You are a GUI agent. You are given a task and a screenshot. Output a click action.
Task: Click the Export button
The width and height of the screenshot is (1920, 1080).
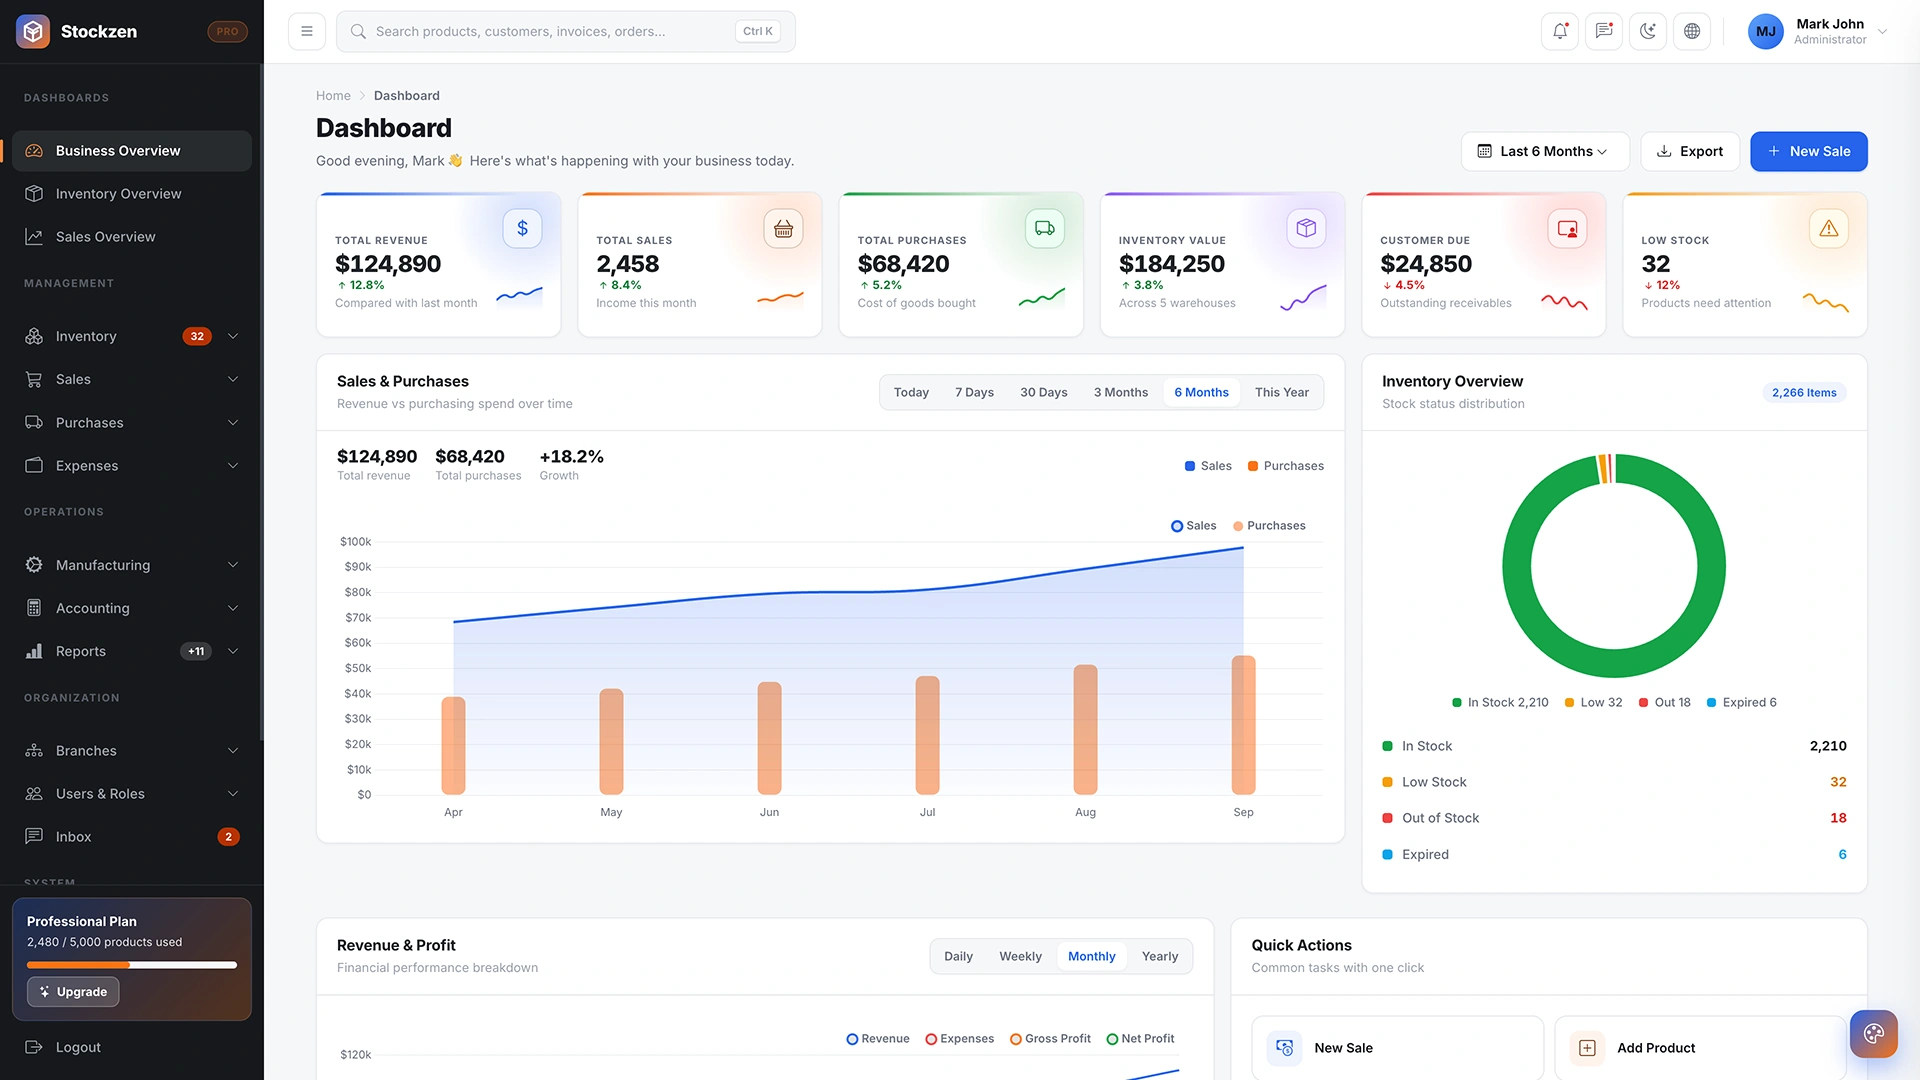(1690, 151)
